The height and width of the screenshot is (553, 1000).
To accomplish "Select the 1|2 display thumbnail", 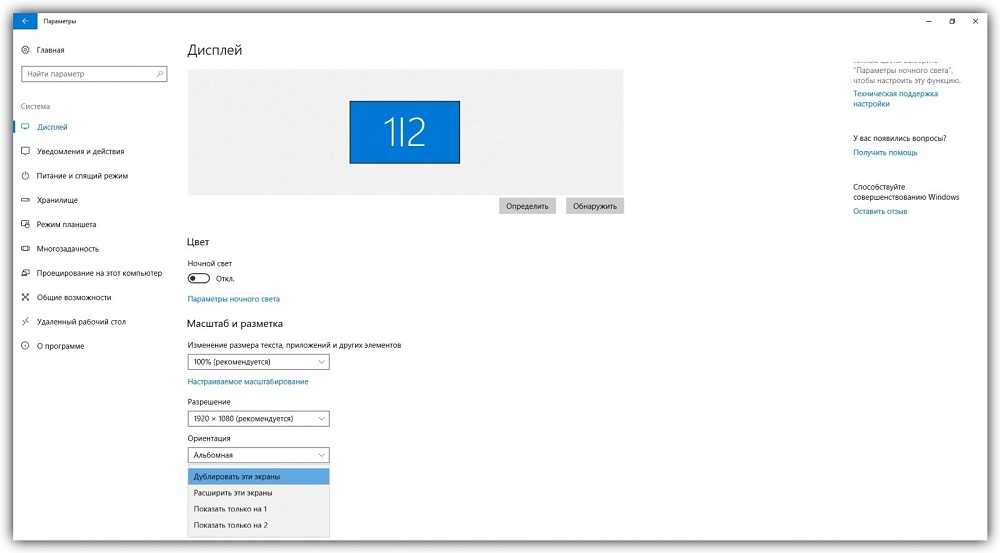I will 404,132.
